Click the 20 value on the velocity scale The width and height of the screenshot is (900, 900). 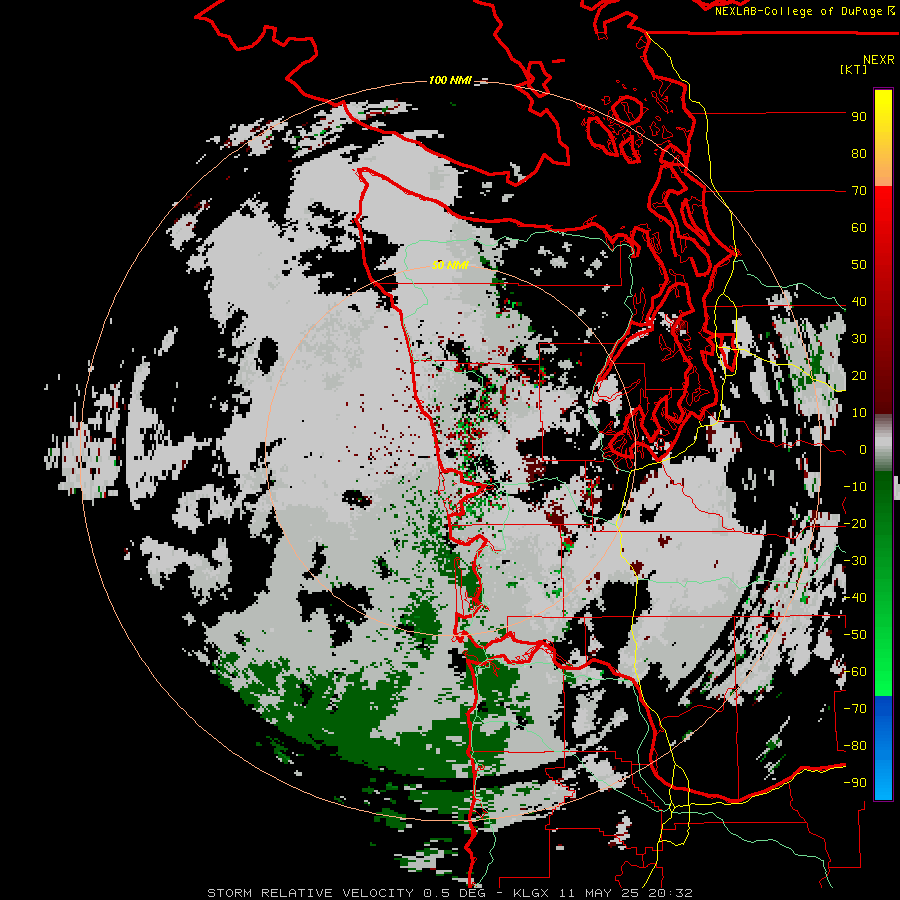(859, 376)
